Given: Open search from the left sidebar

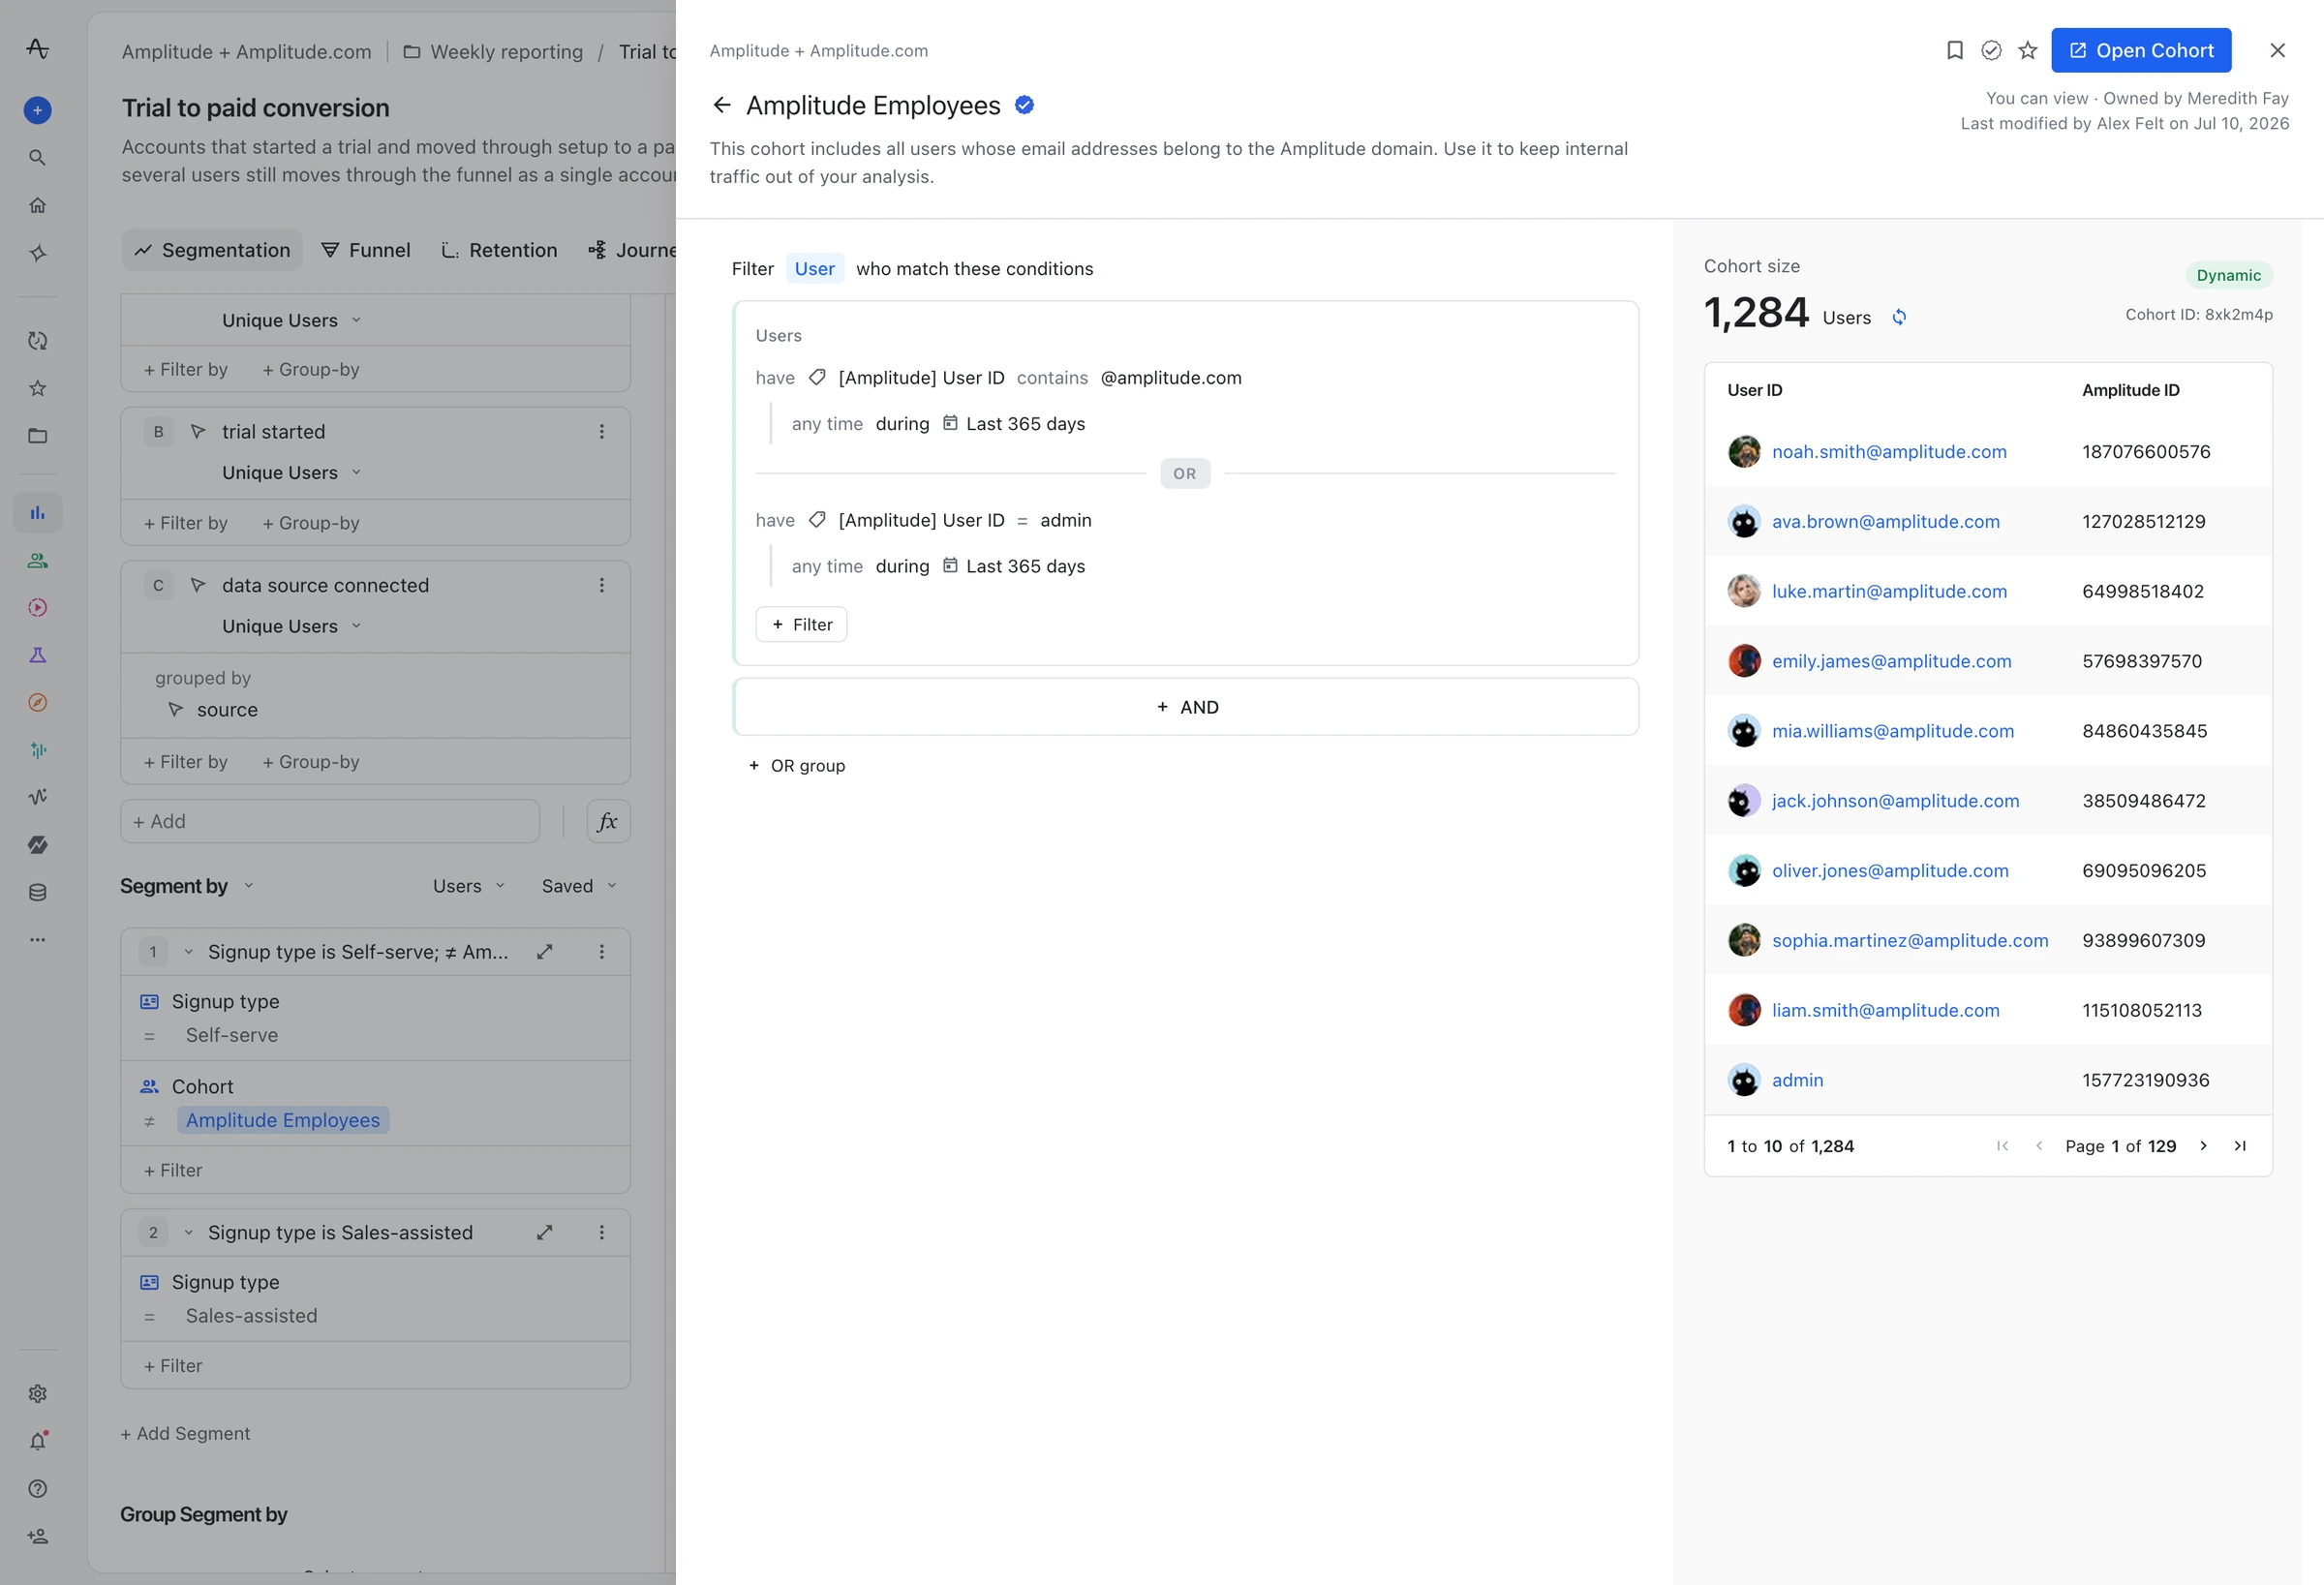Looking at the screenshot, I should pos(37,158).
